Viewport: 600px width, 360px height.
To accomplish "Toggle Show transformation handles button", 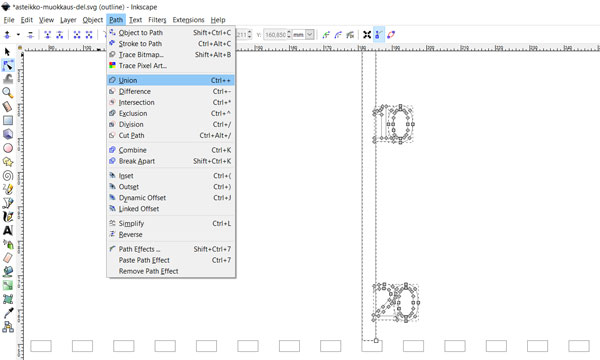I will click(x=367, y=35).
